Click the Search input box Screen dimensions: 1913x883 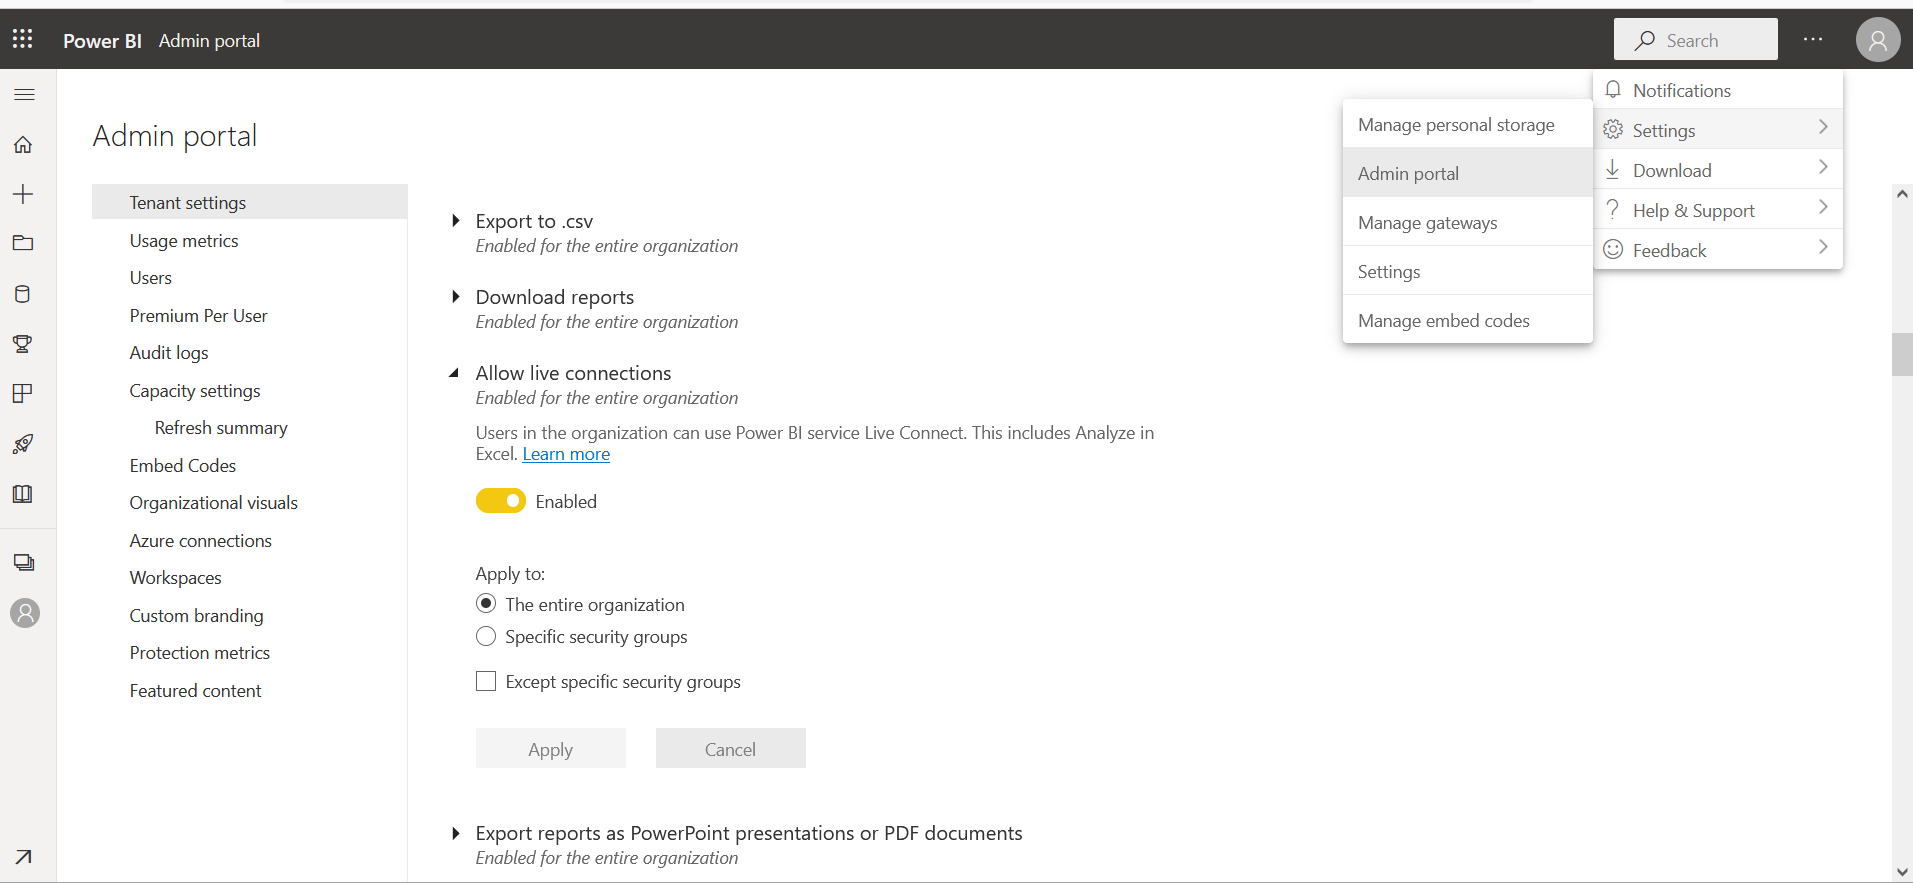pyautogui.click(x=1696, y=39)
